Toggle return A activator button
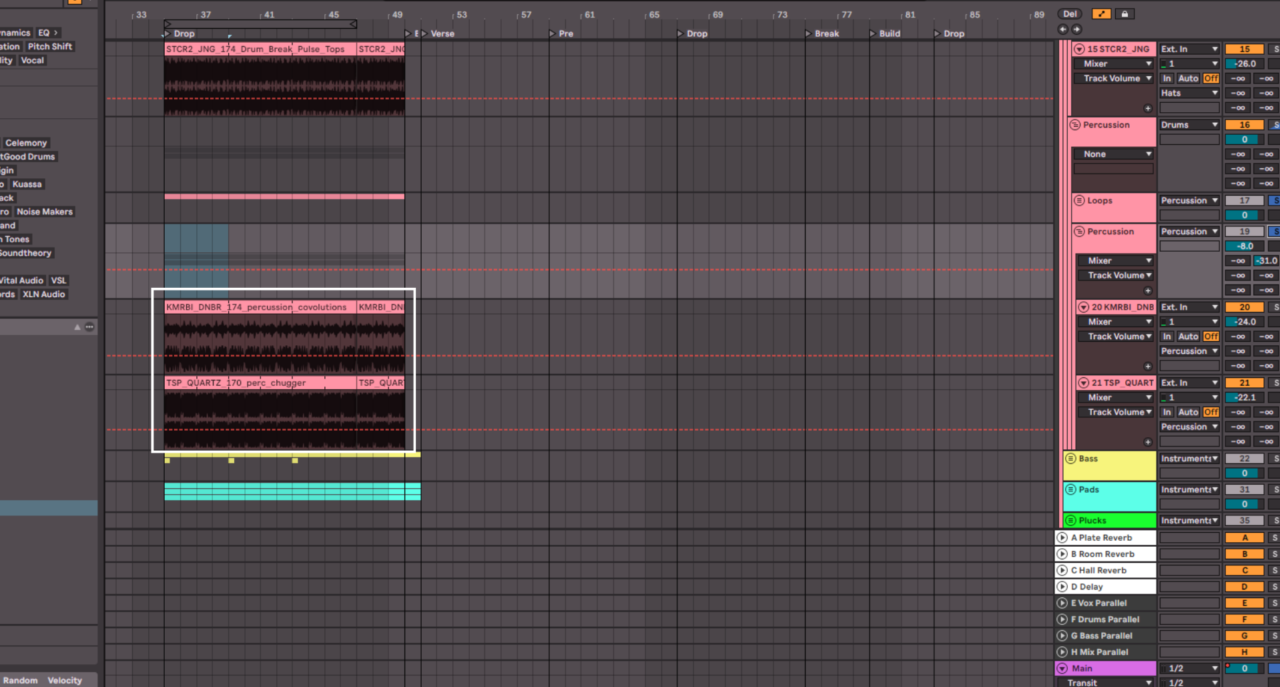 1244,538
